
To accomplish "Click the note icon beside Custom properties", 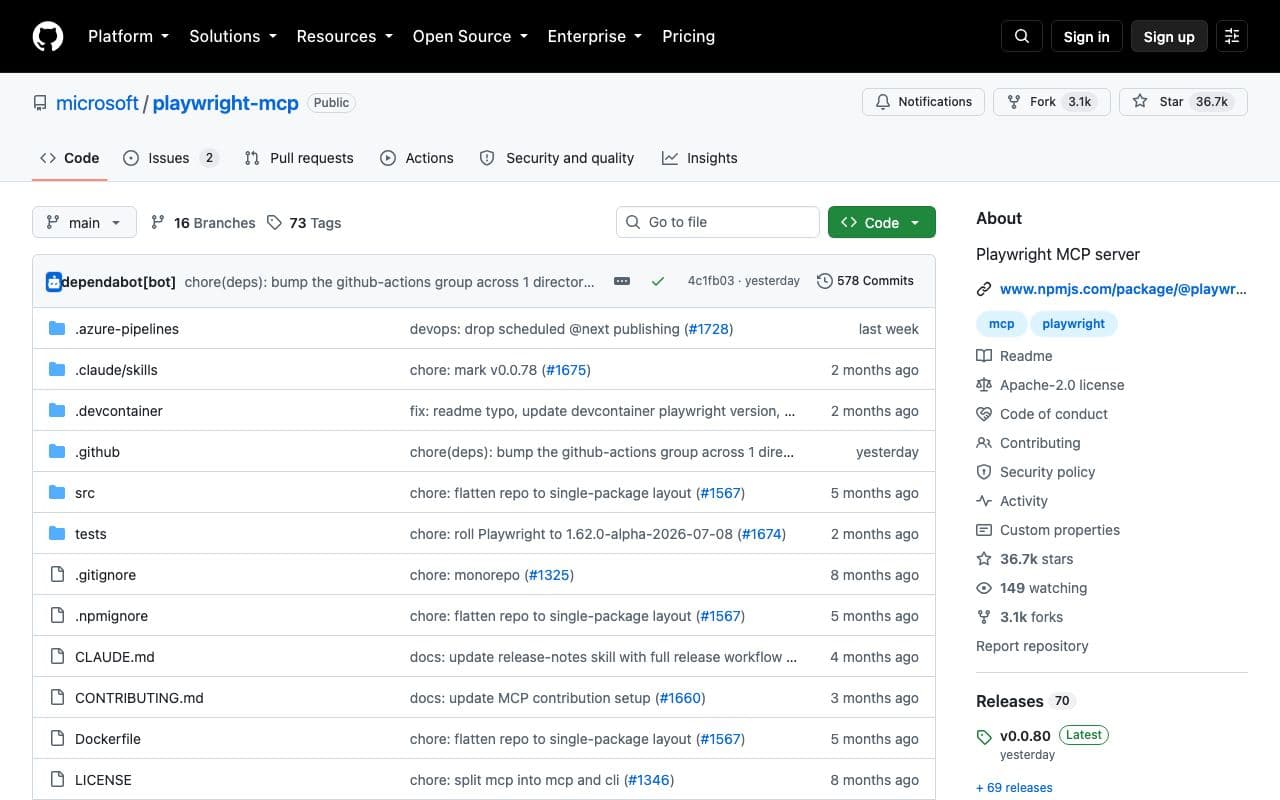I will pyautogui.click(x=984, y=530).
